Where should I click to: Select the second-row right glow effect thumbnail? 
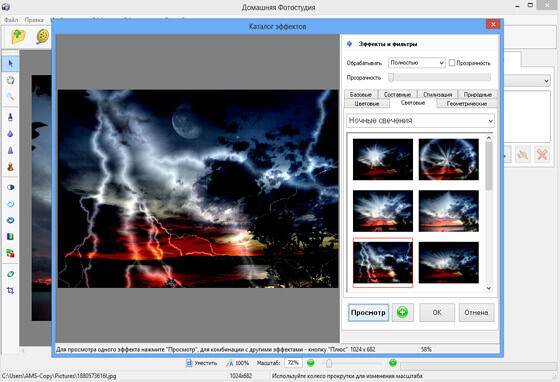[x=449, y=211]
